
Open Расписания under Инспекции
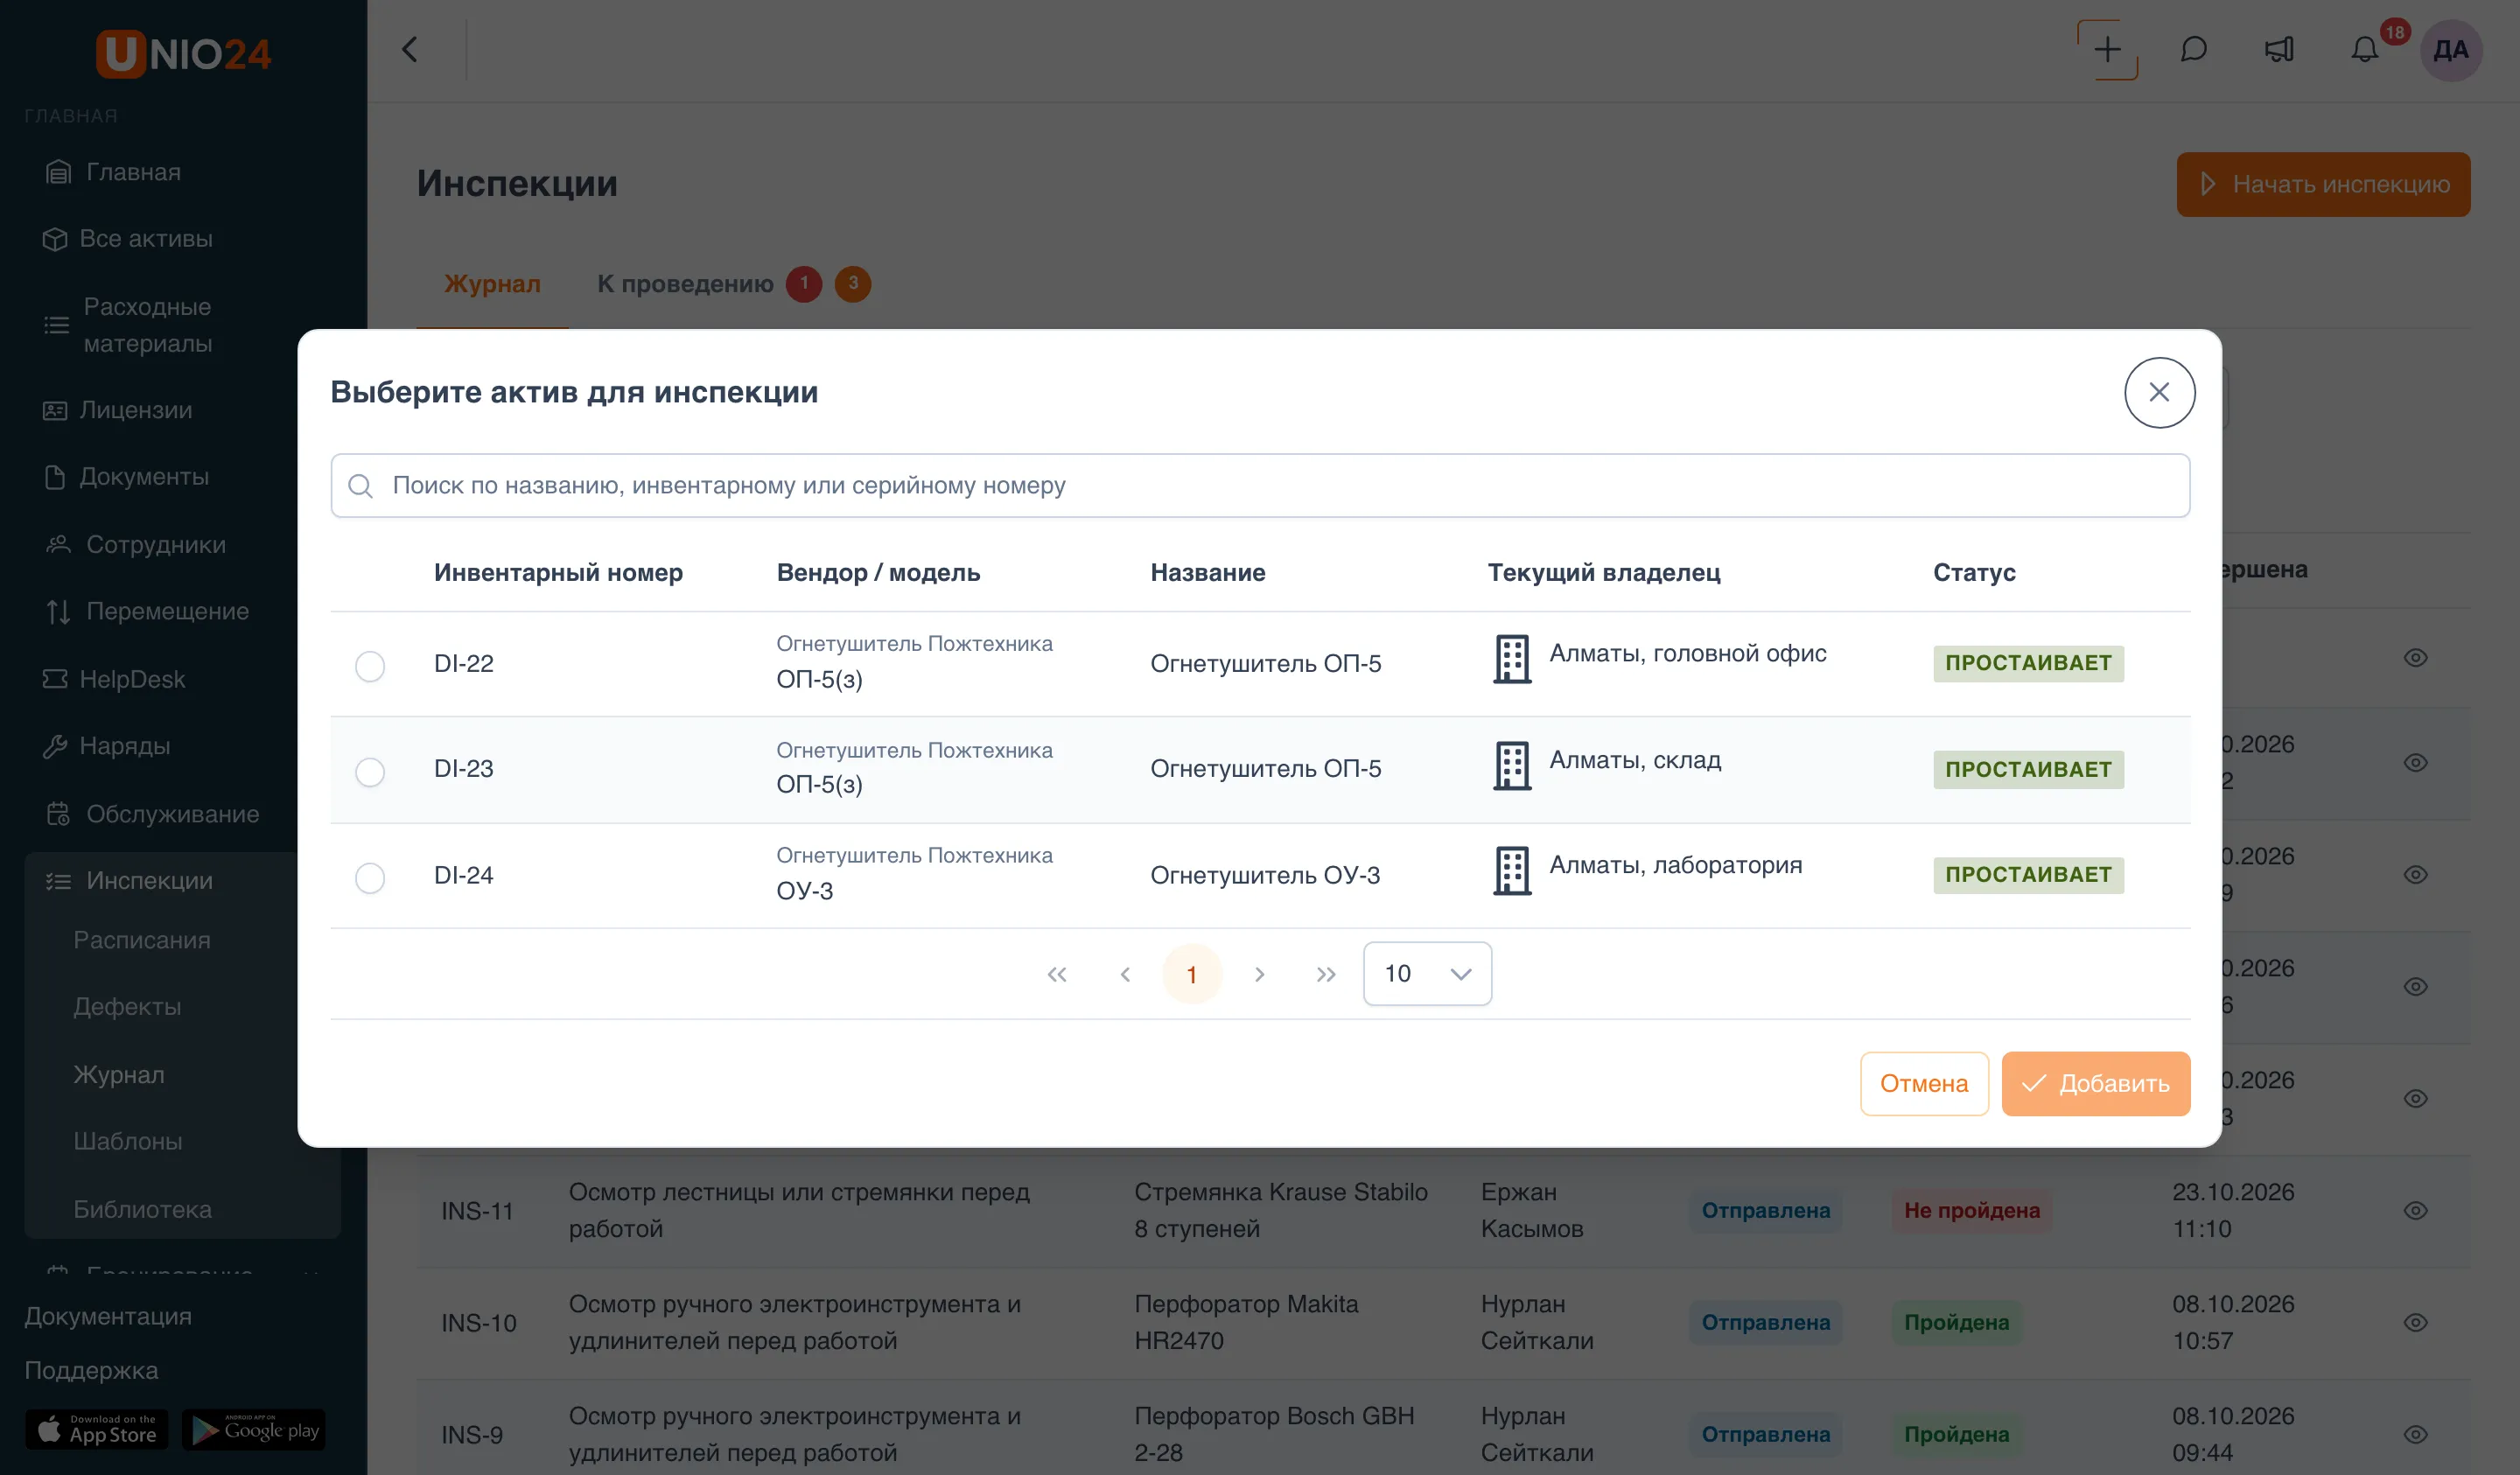pyautogui.click(x=142, y=940)
